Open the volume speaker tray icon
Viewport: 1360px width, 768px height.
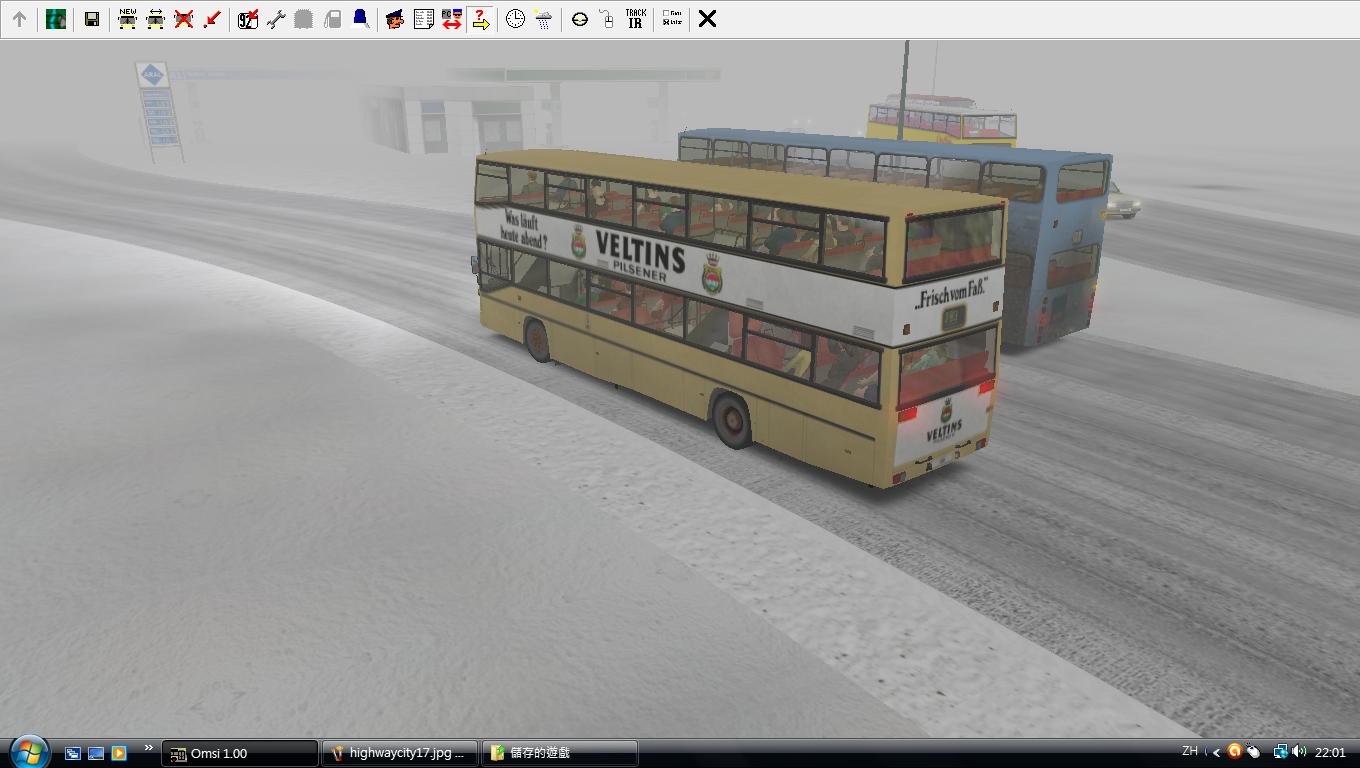[x=1299, y=752]
